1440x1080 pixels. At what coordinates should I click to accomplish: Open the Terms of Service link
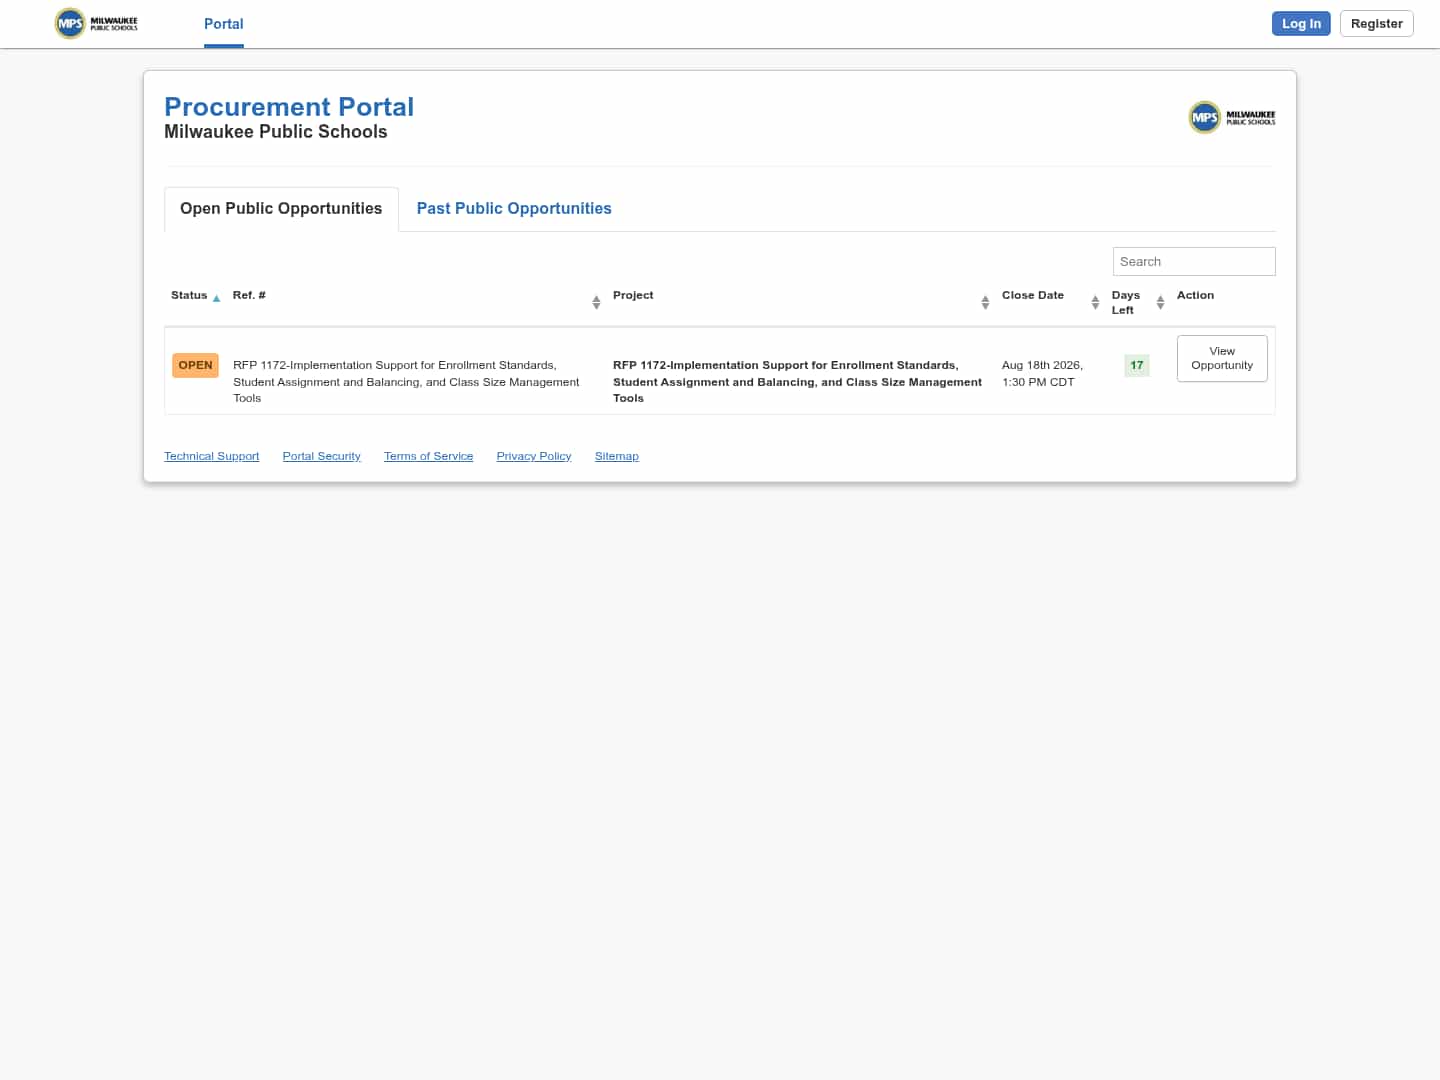pos(428,456)
